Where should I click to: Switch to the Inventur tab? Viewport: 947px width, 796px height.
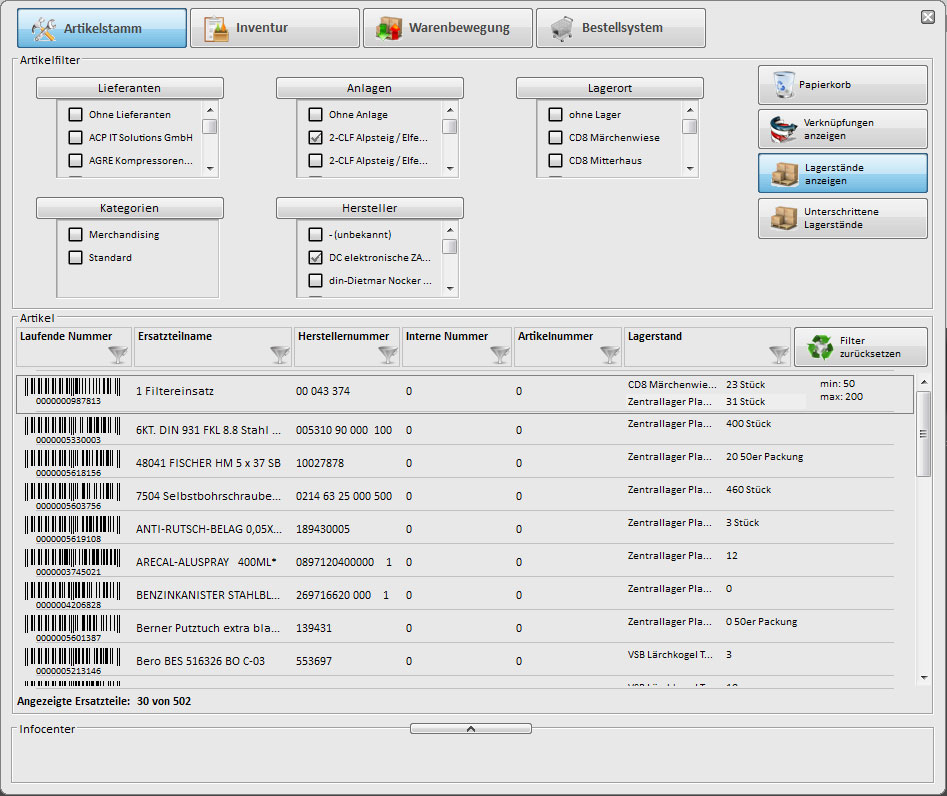coord(274,28)
